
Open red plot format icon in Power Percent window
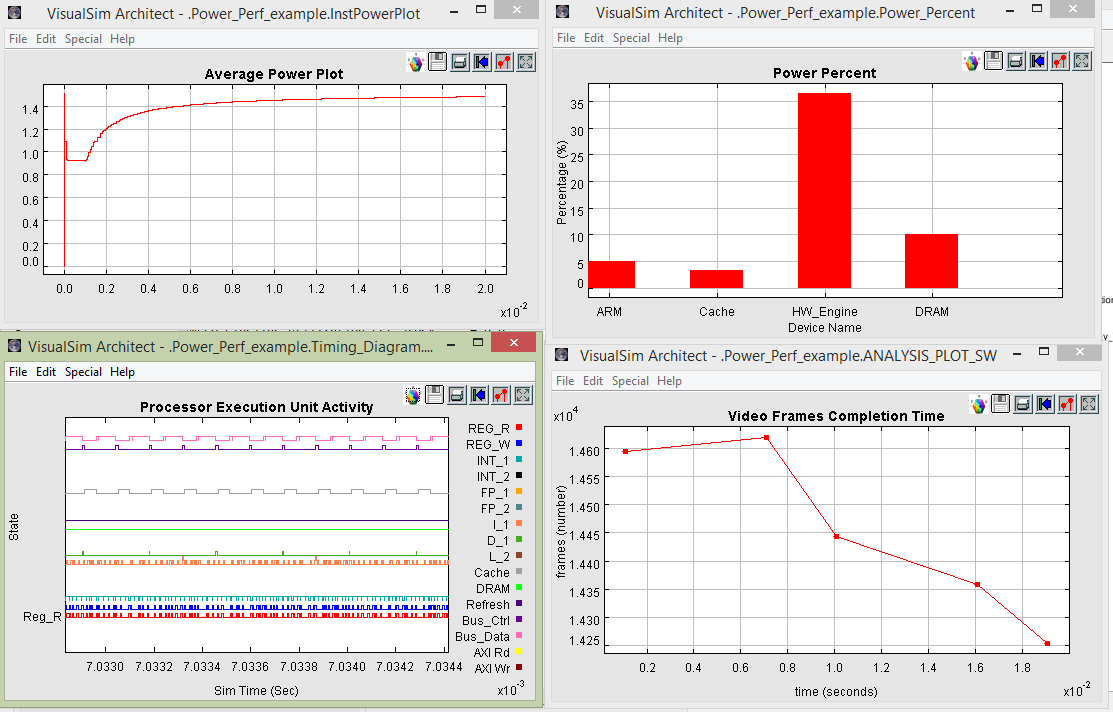coord(1059,62)
